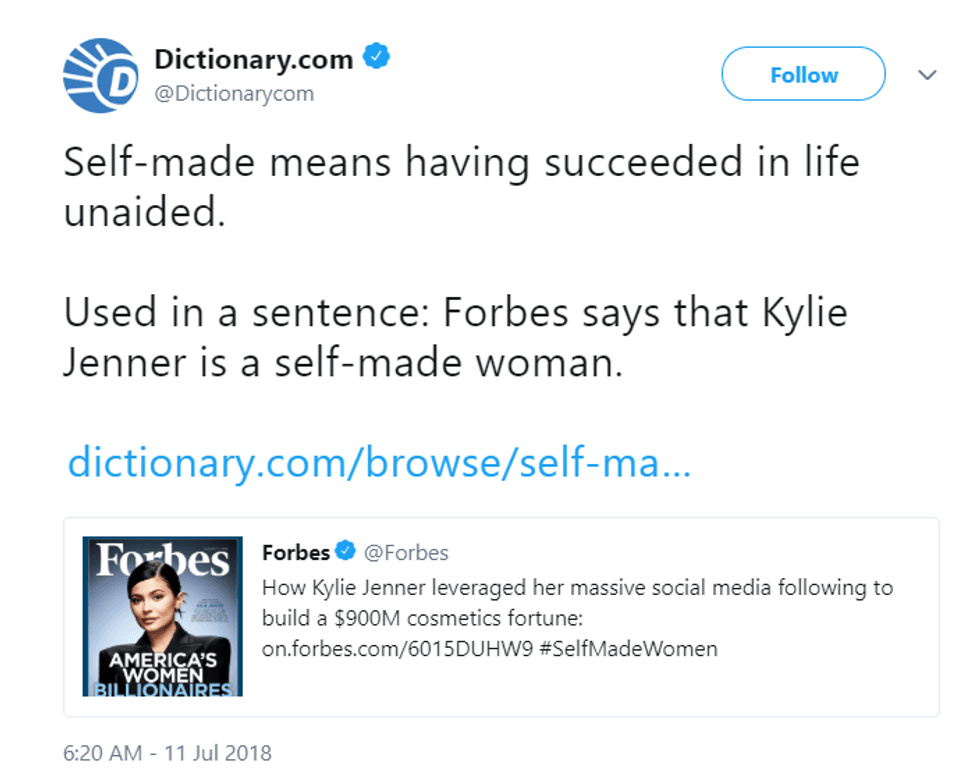Screen dimensions: 980x778
Task: Click Dictionary.com's blue verified badge
Action: [x=376, y=58]
